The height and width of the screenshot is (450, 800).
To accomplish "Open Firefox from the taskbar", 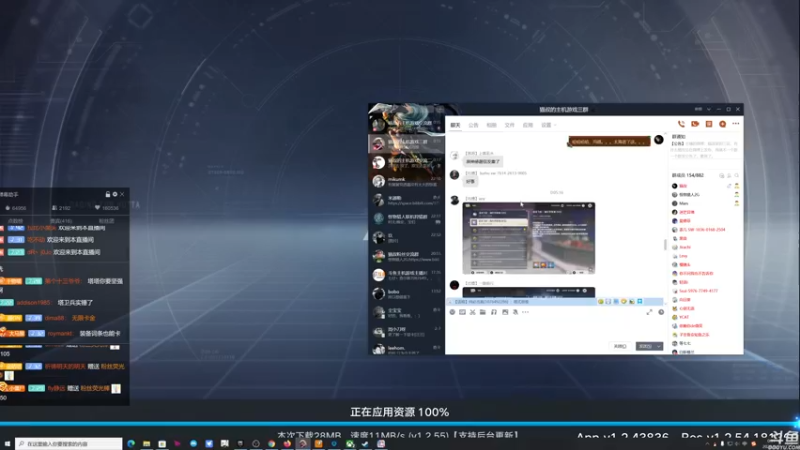I will tap(287, 444).
